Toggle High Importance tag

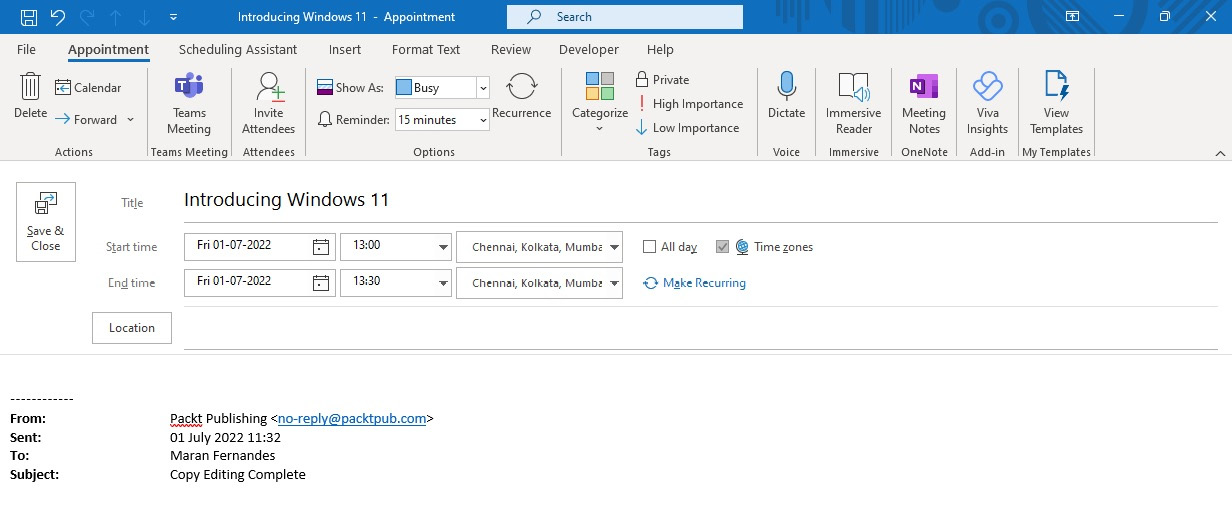[690, 104]
